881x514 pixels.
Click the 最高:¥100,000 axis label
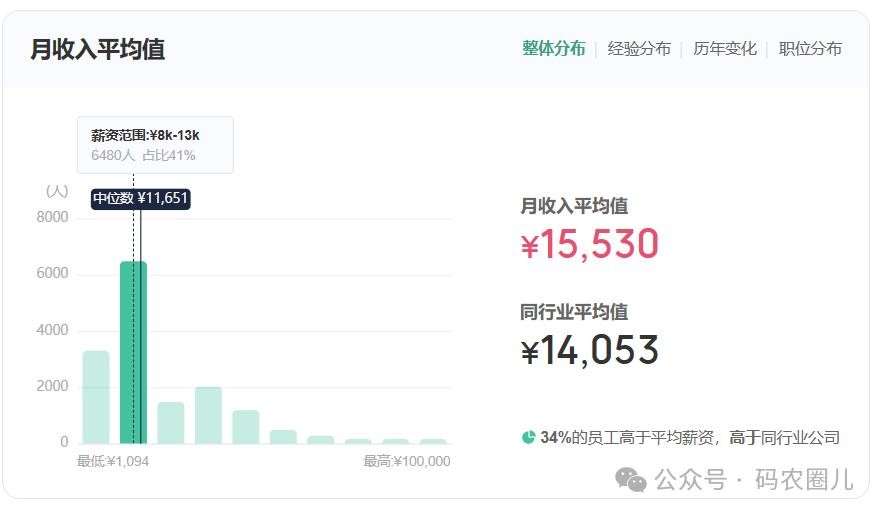pos(406,461)
